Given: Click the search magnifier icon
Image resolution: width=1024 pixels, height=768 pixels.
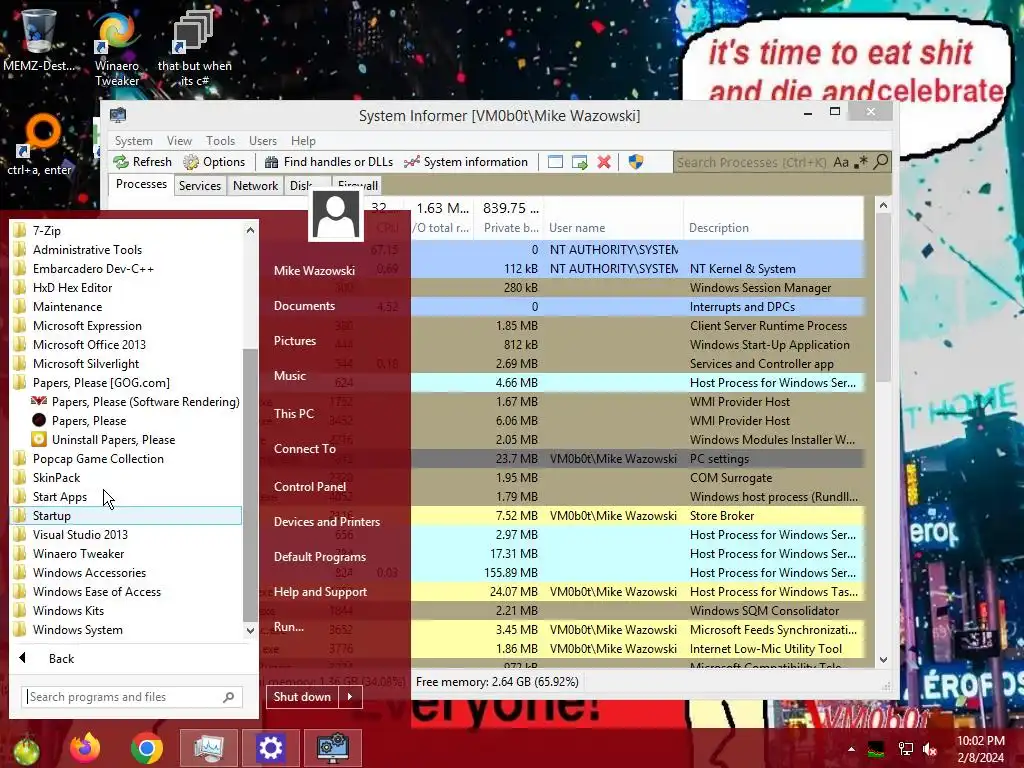Looking at the screenshot, I should click(x=880, y=161).
